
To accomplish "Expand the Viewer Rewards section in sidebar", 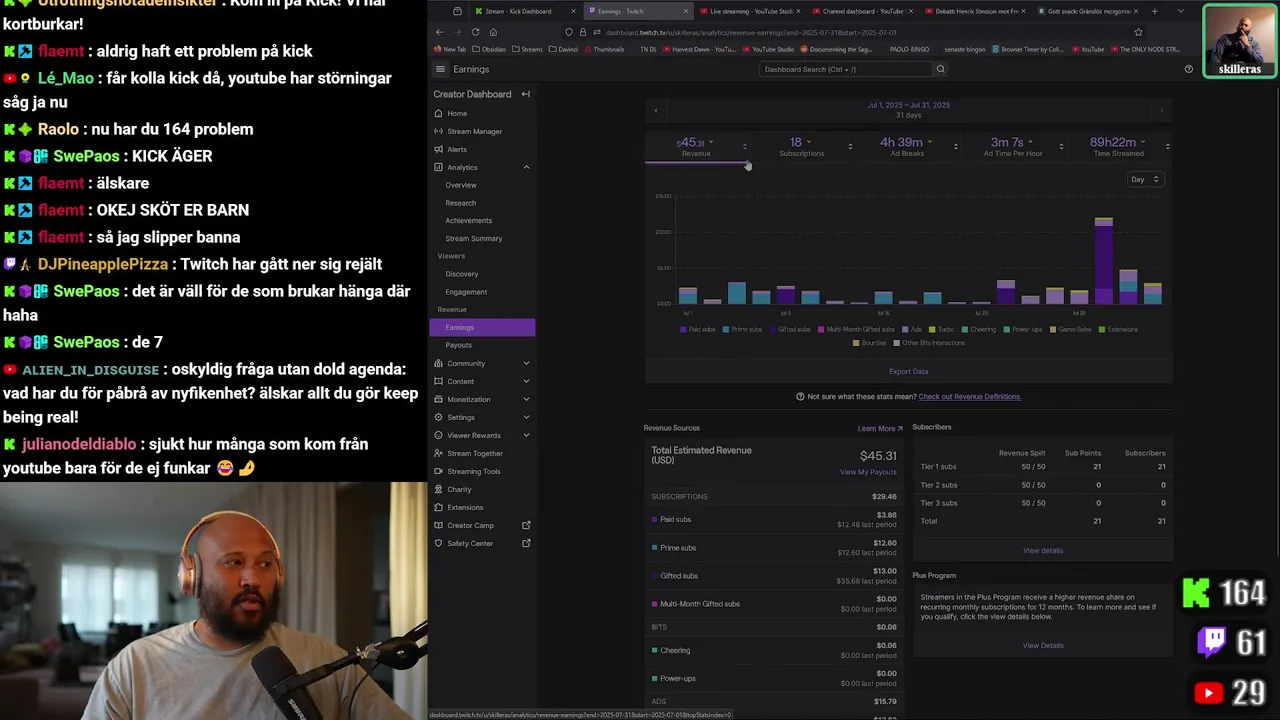I will (x=526, y=435).
